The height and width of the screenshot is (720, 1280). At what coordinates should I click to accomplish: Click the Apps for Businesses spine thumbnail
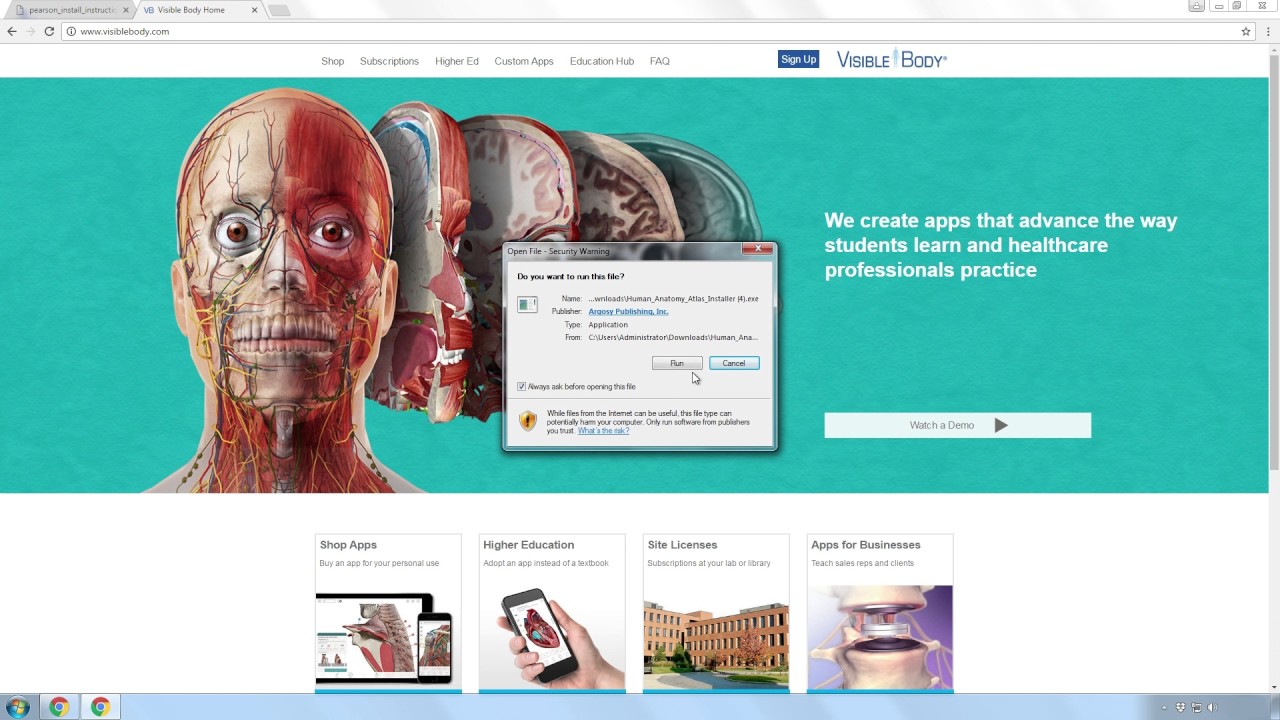[880, 638]
